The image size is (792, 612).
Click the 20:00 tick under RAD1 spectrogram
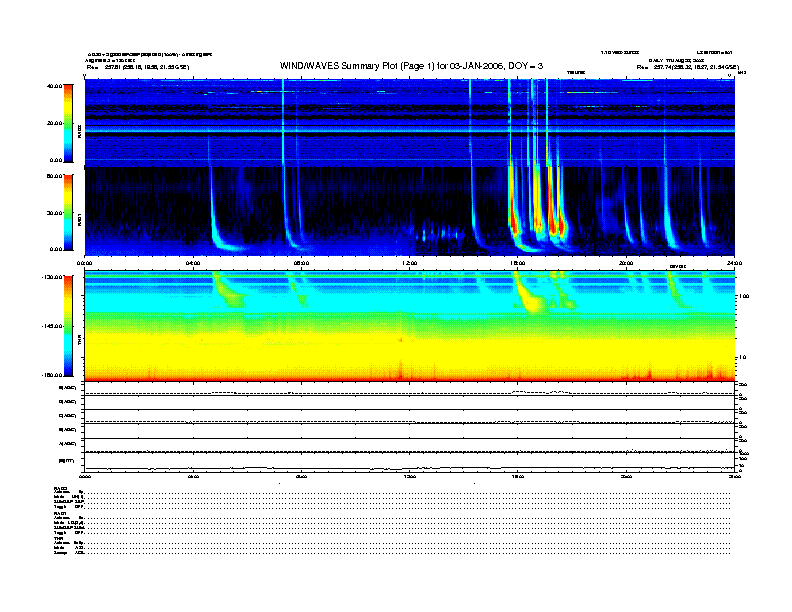[x=626, y=263]
